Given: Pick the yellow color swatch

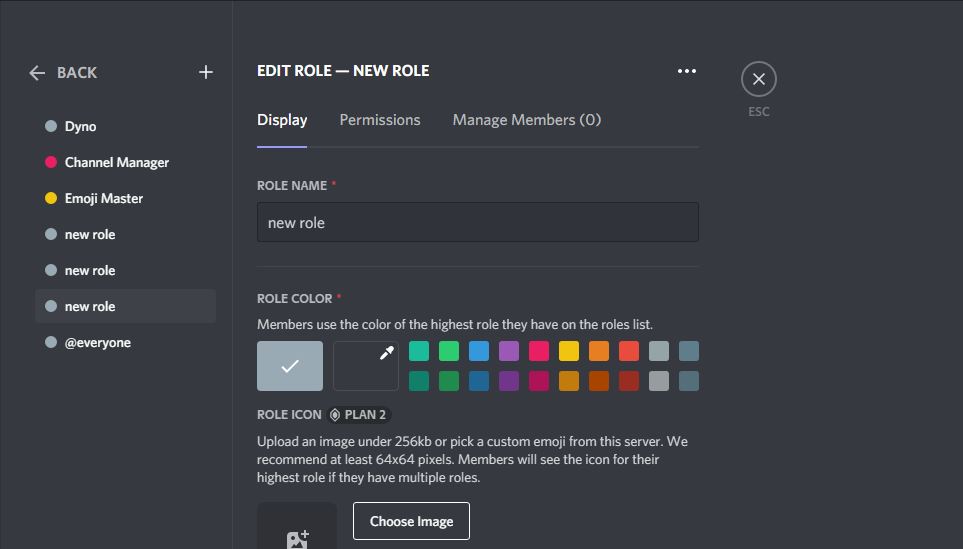Looking at the screenshot, I should click(569, 351).
